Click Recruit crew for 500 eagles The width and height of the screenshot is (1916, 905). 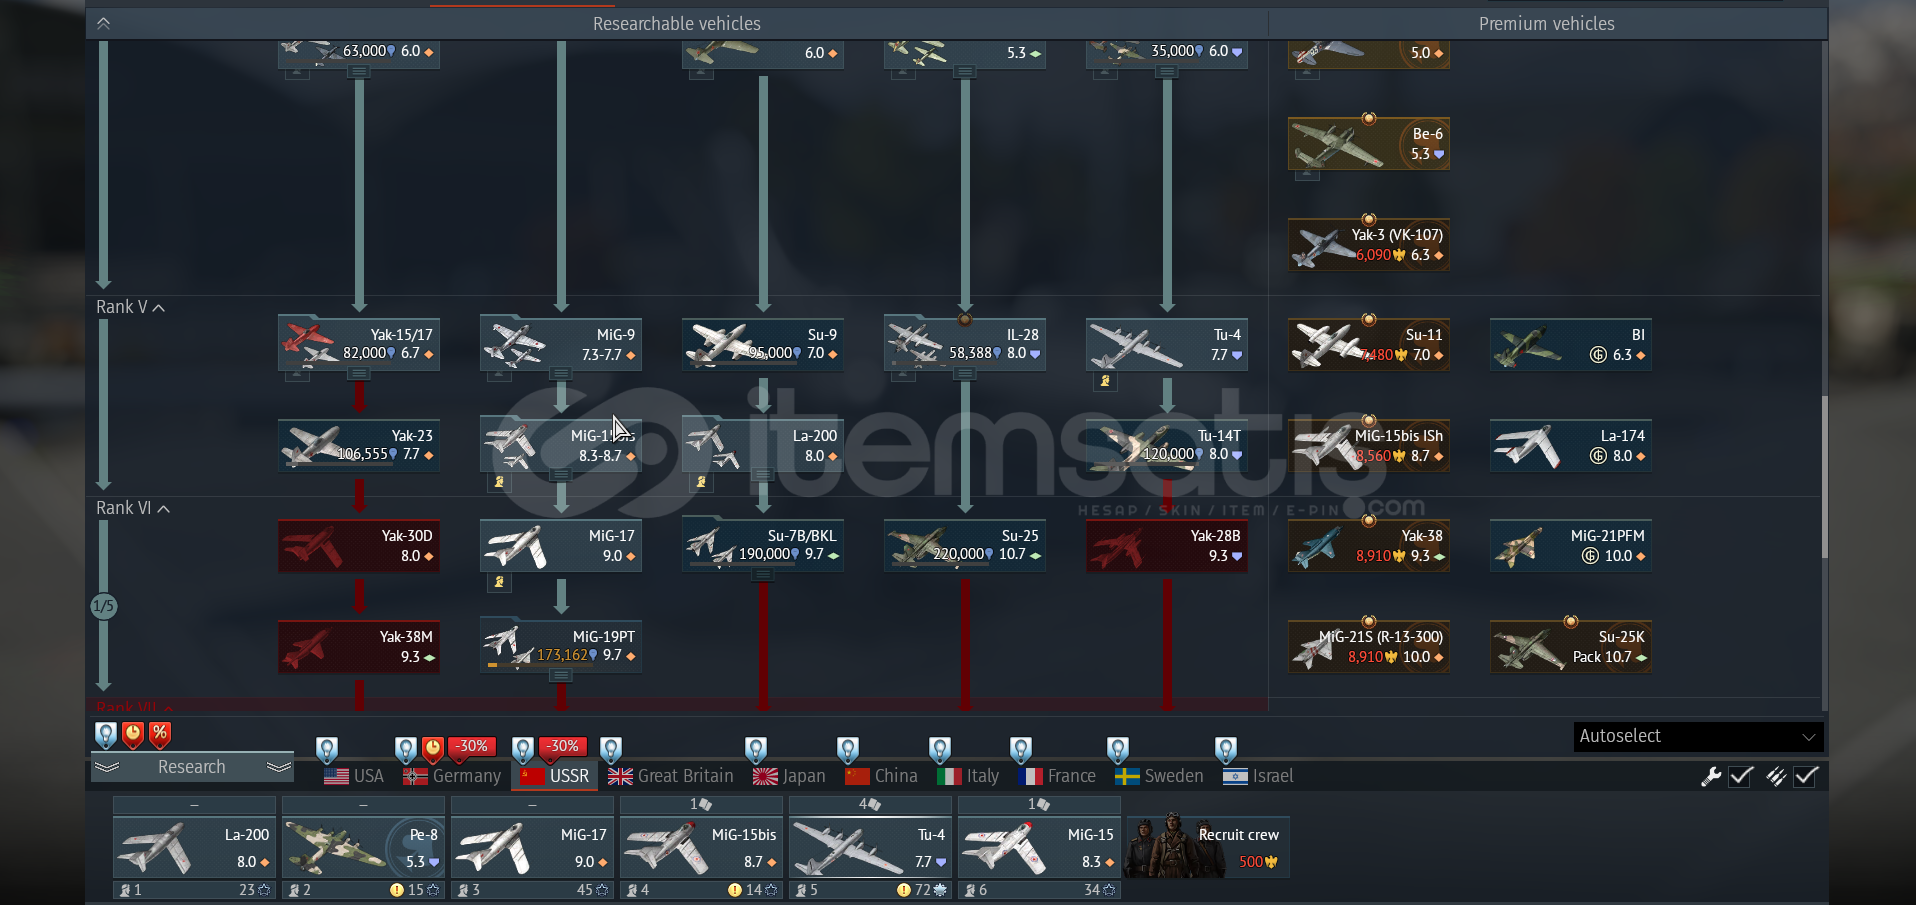(1208, 847)
